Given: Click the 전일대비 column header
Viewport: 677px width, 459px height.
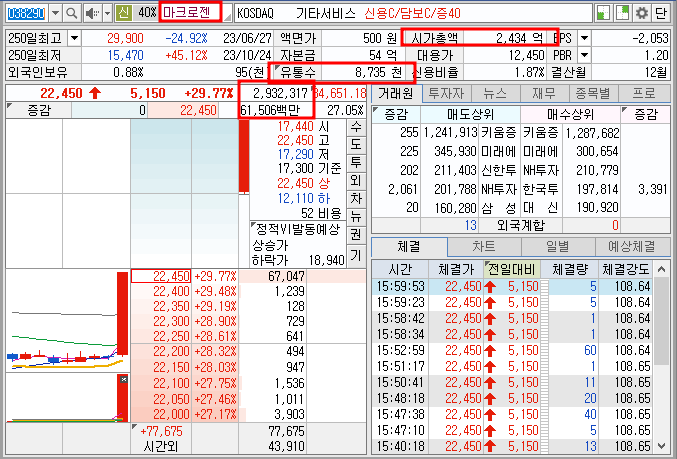Looking at the screenshot, I should pyautogui.click(x=512, y=270).
